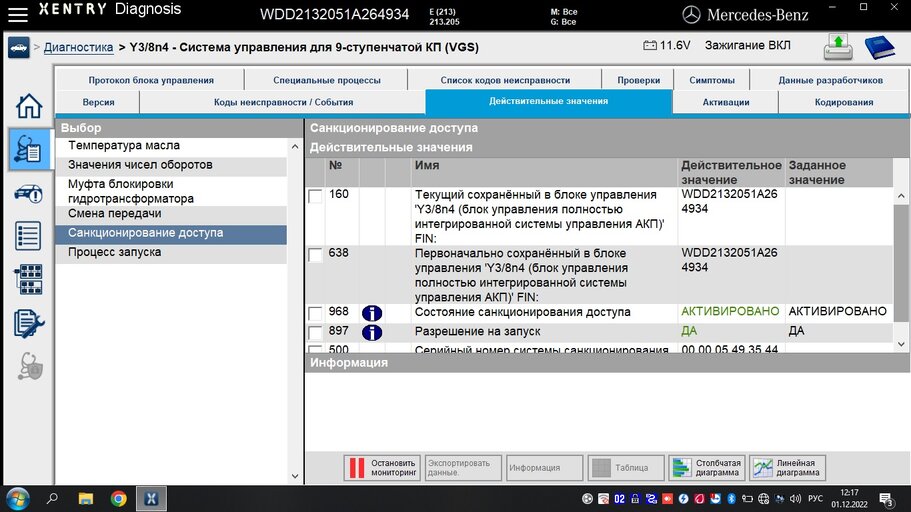Switch to Xentry app taskbar icon
The width and height of the screenshot is (911, 512).
coord(151,499)
